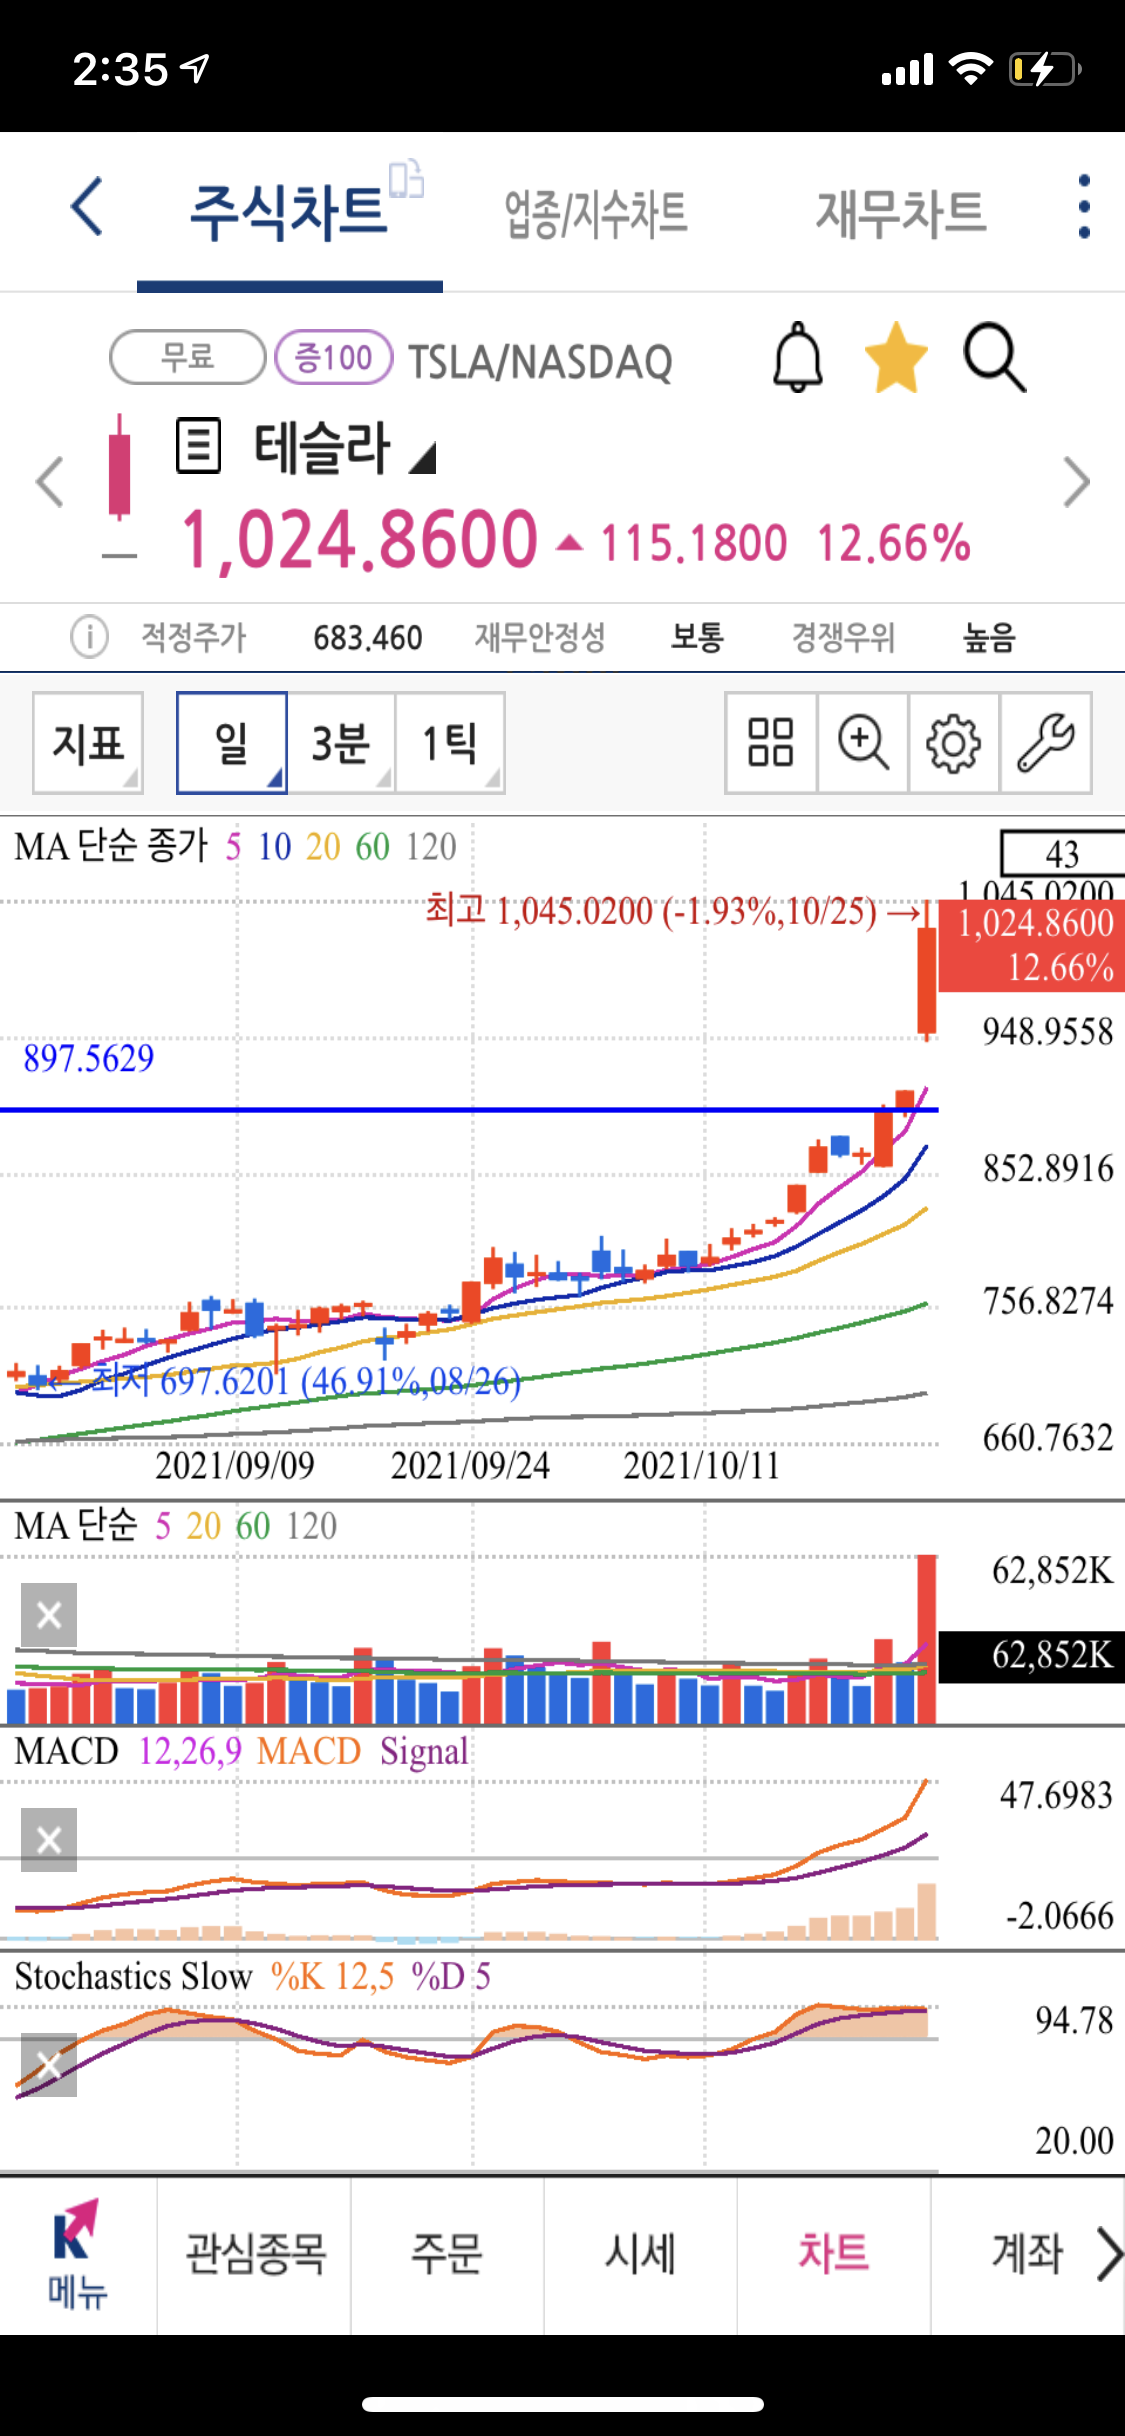Viewport: 1125px width, 2436px height.
Task: Tap the Stochastics Slow %K 12,5 label
Action: pos(332,1976)
